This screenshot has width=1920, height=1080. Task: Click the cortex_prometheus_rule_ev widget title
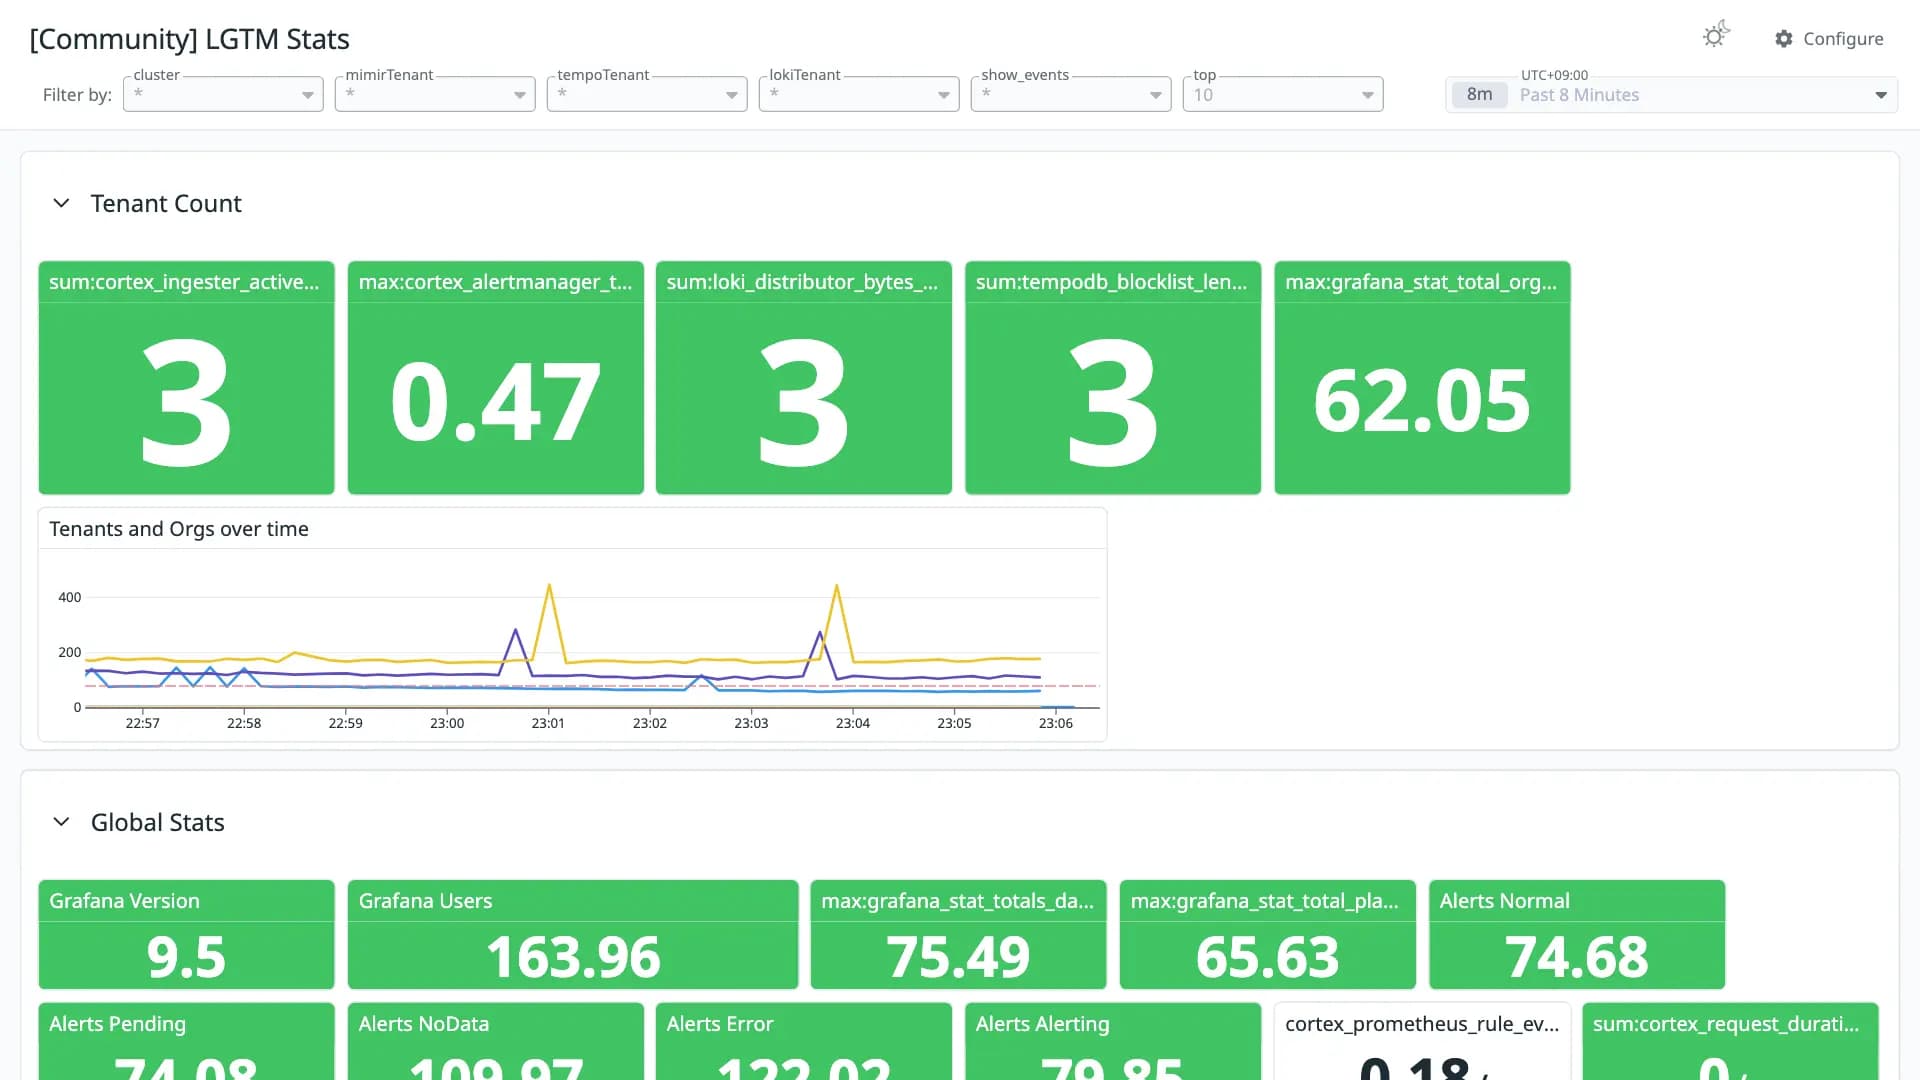click(x=1422, y=1024)
